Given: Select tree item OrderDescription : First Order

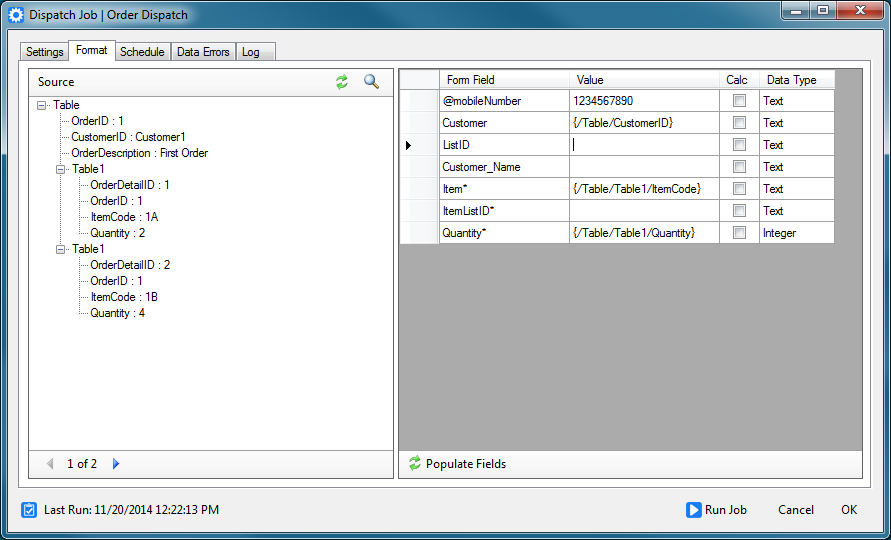Looking at the screenshot, I should pos(140,153).
